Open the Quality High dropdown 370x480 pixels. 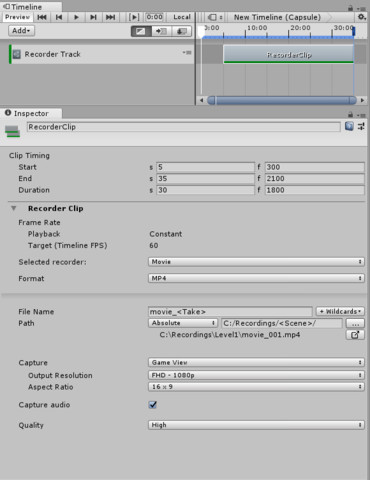click(x=256, y=425)
